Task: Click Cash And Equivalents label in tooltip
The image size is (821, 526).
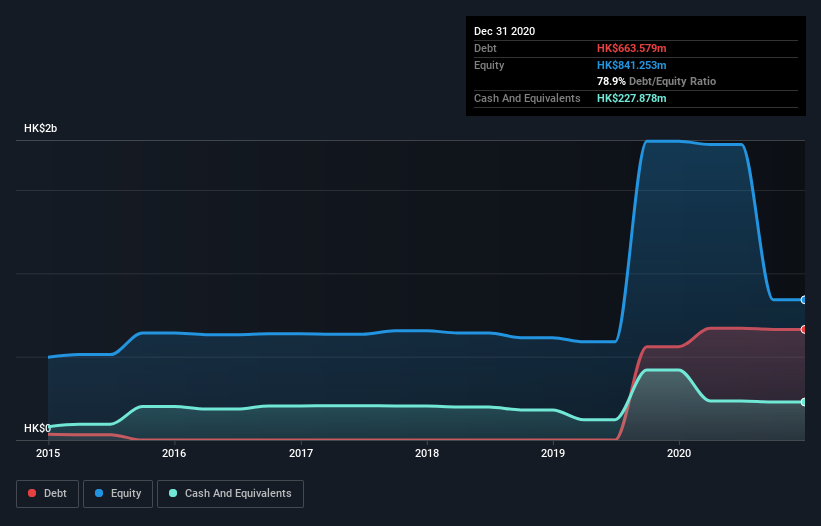Action: (527, 98)
